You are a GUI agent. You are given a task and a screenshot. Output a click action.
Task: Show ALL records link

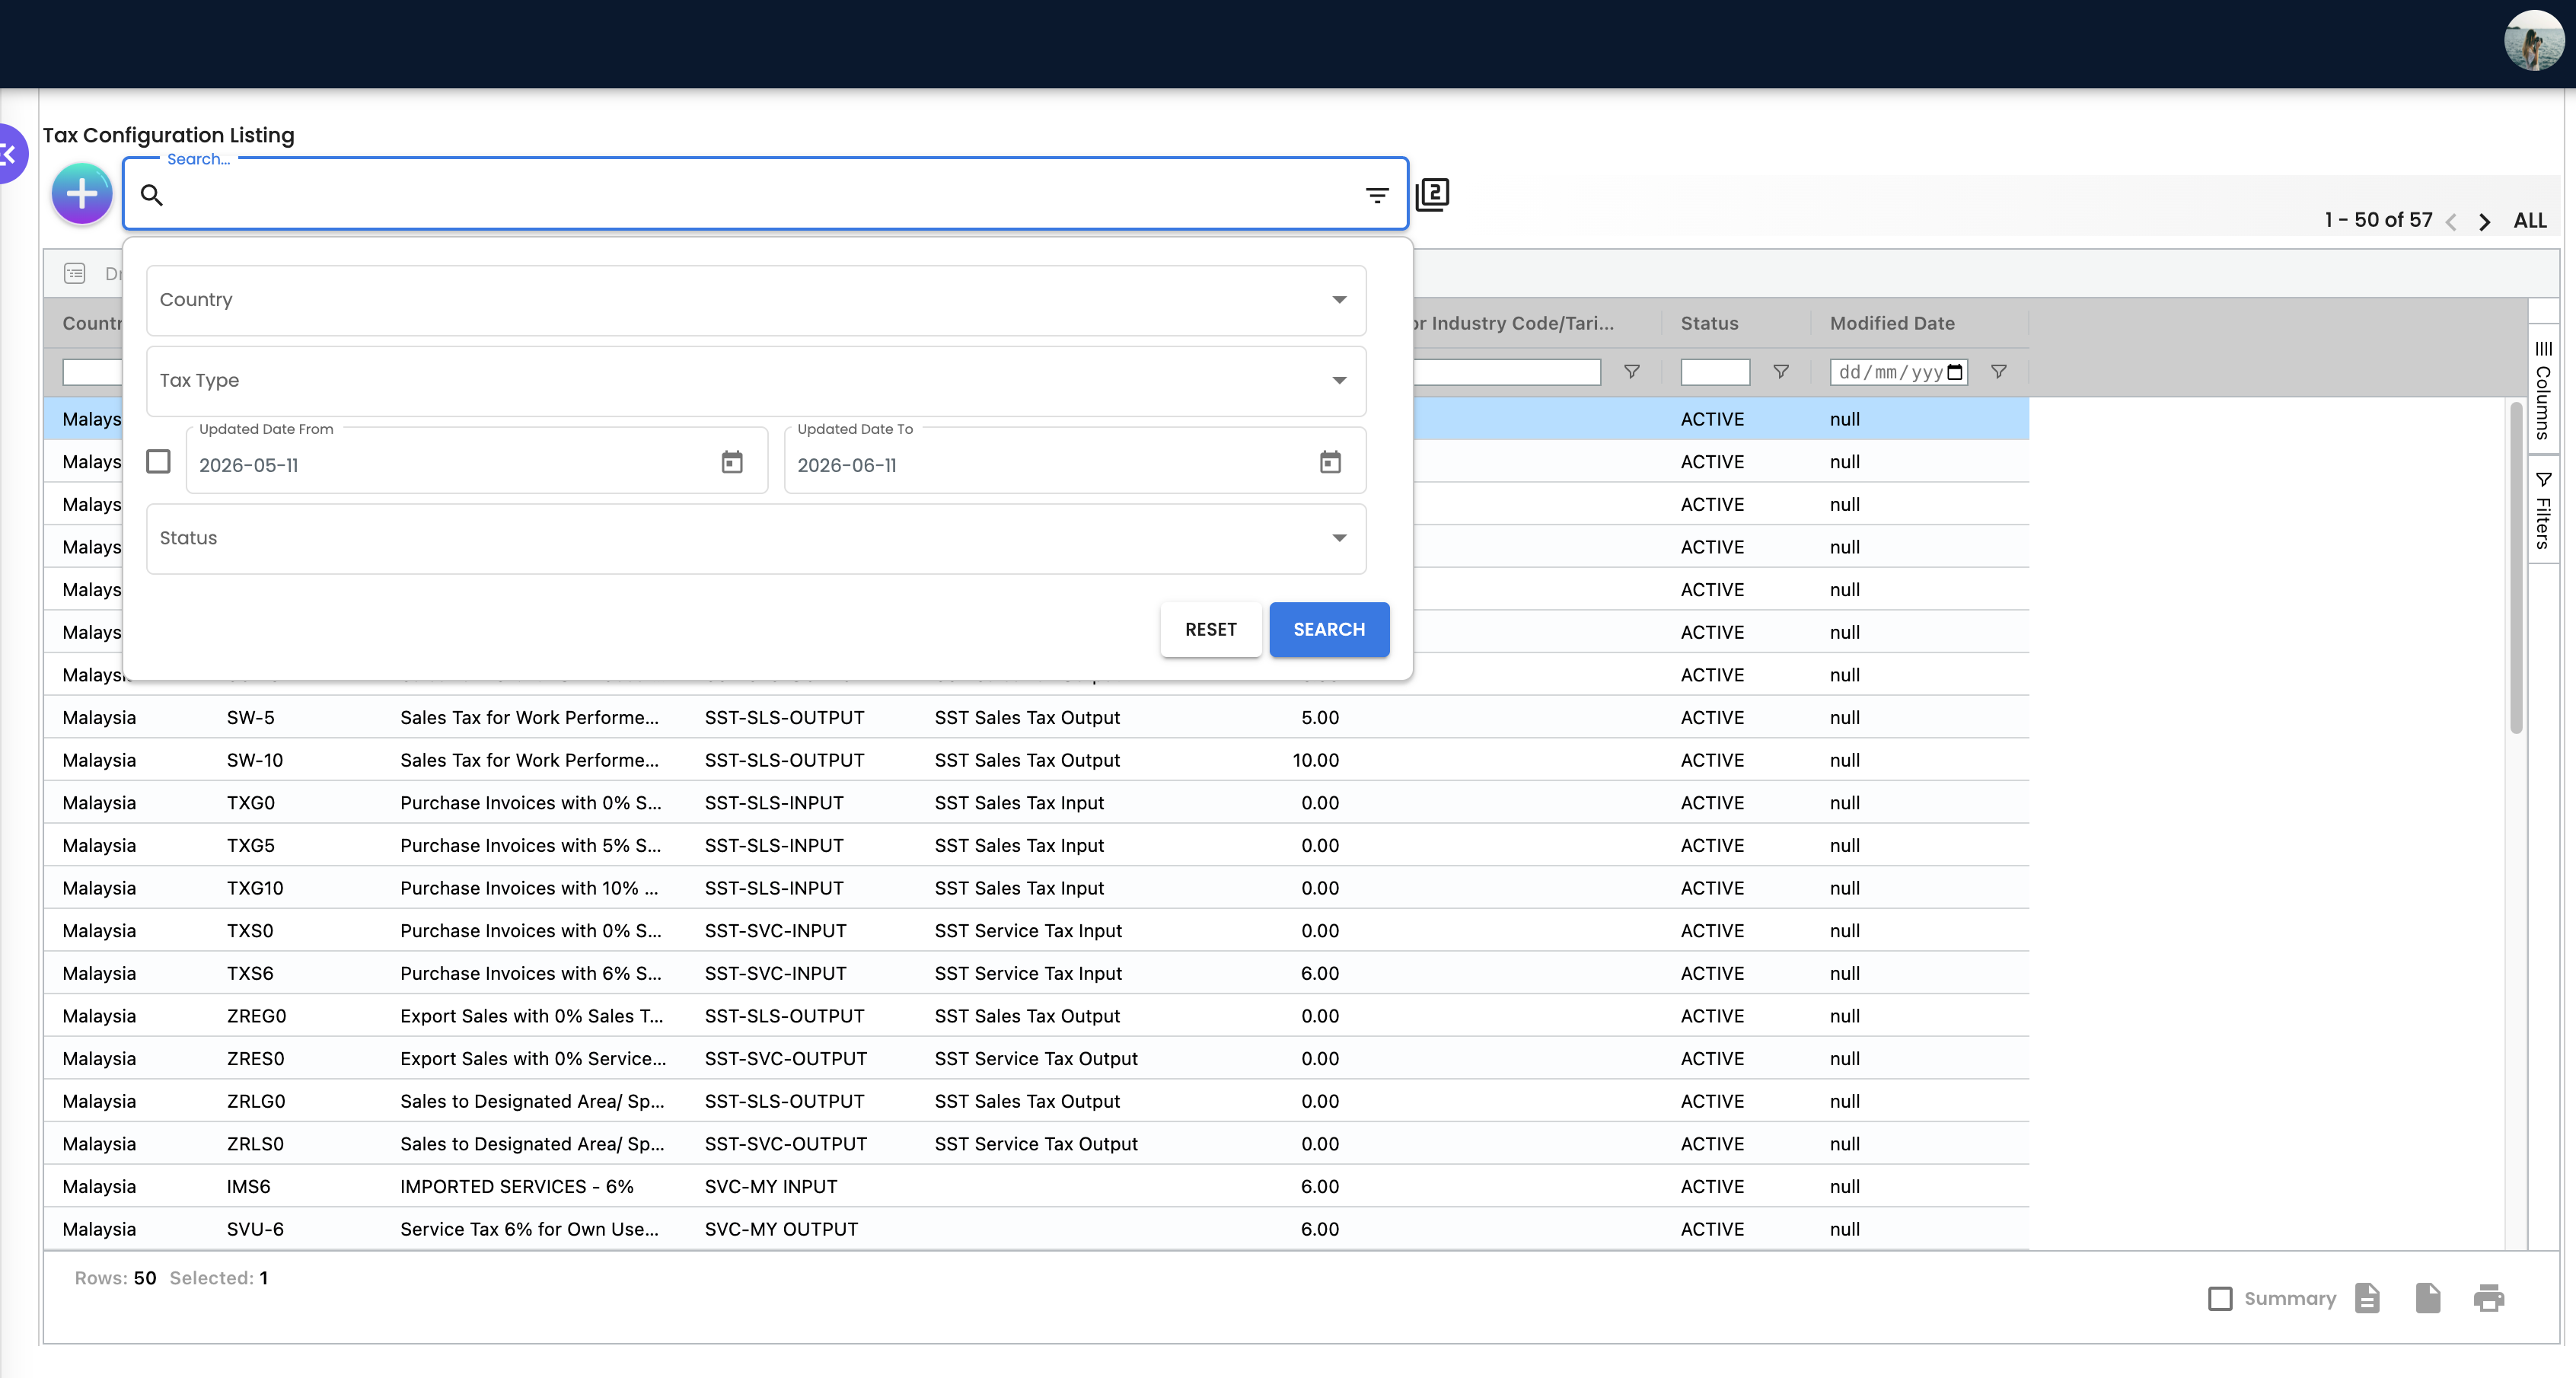(x=2530, y=221)
